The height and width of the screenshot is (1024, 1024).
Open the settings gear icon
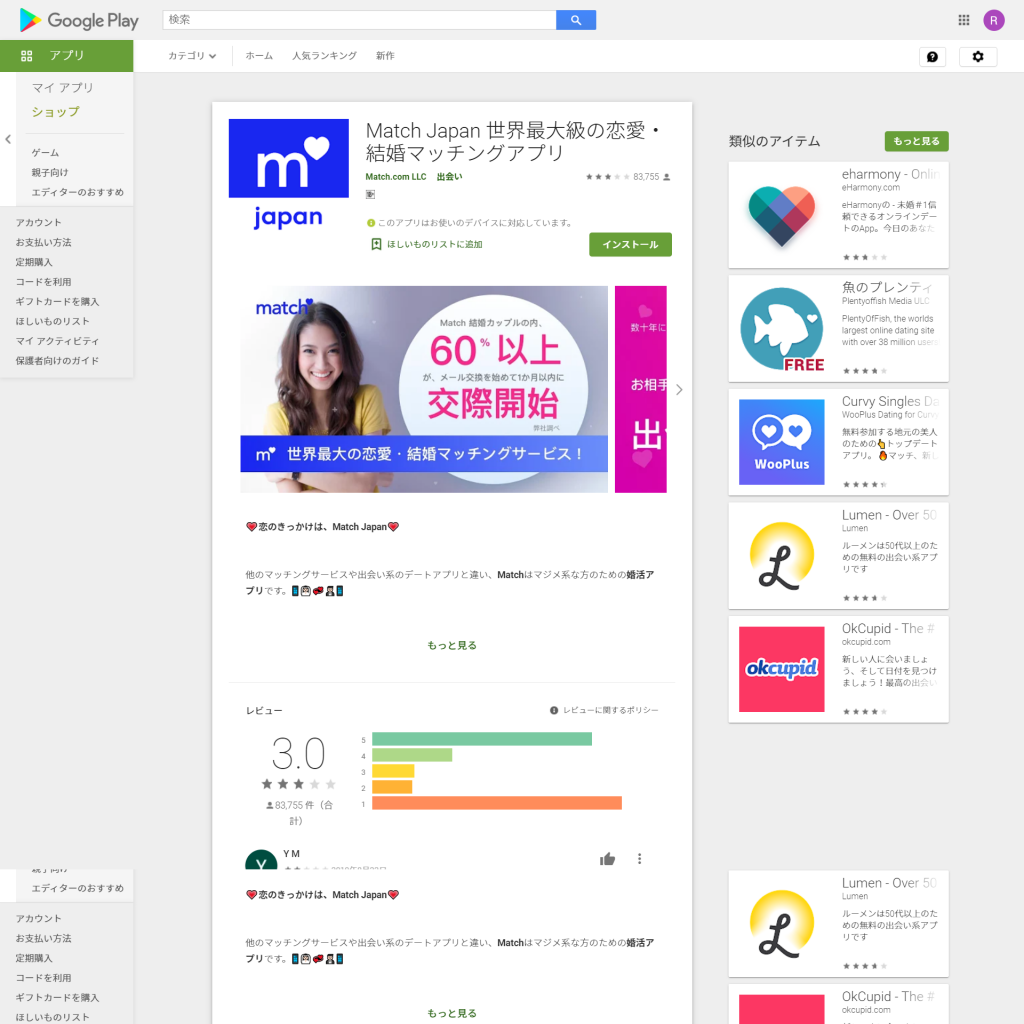click(x=978, y=57)
